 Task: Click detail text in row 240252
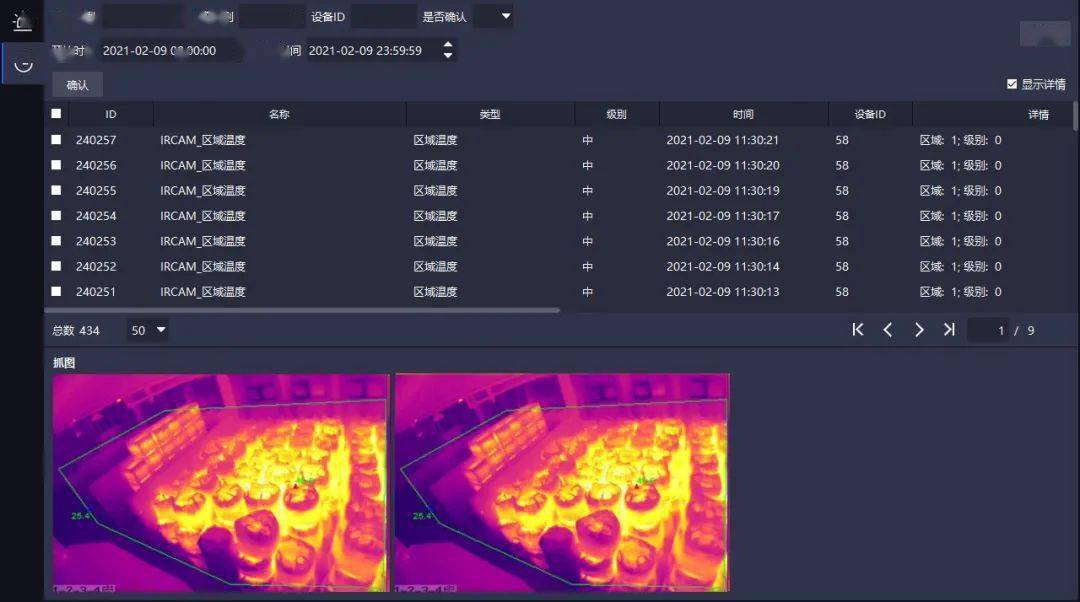tap(960, 266)
